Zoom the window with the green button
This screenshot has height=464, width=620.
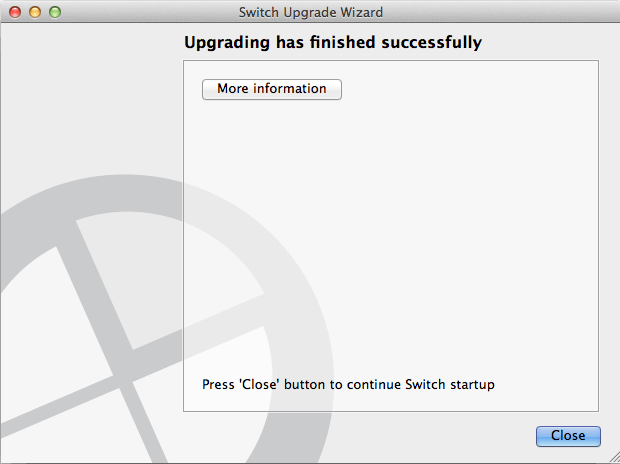click(55, 12)
